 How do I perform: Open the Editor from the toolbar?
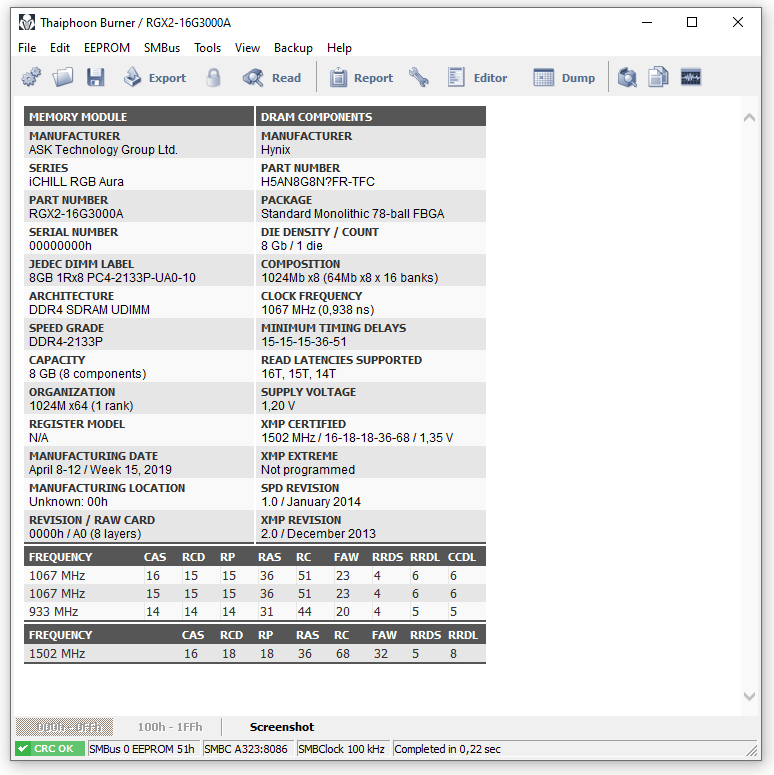[477, 78]
